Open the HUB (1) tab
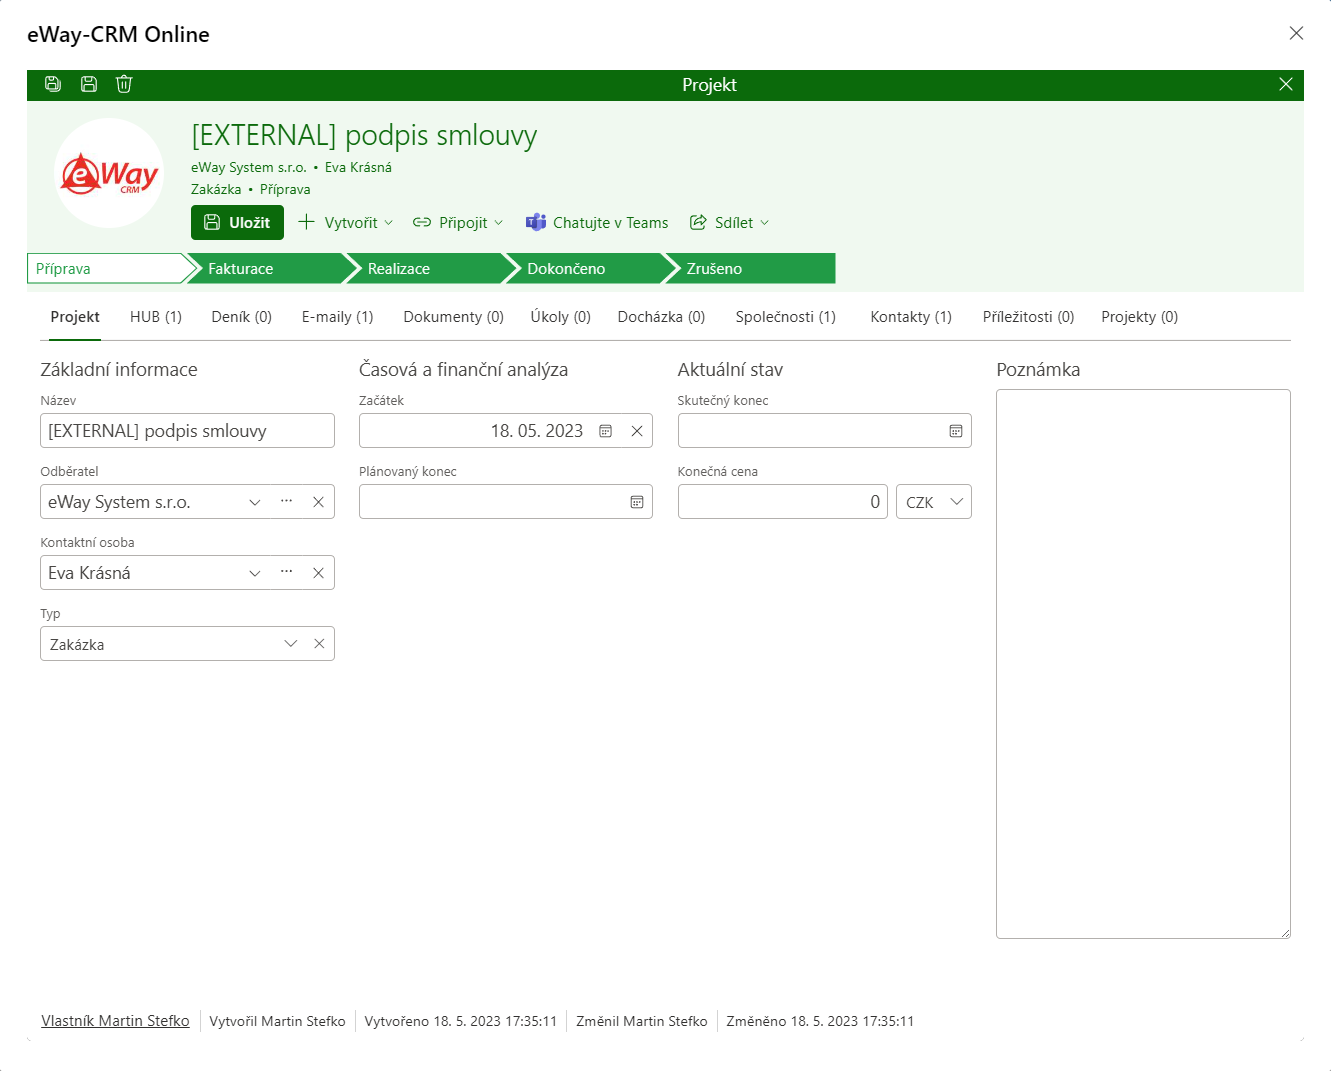 tap(156, 316)
